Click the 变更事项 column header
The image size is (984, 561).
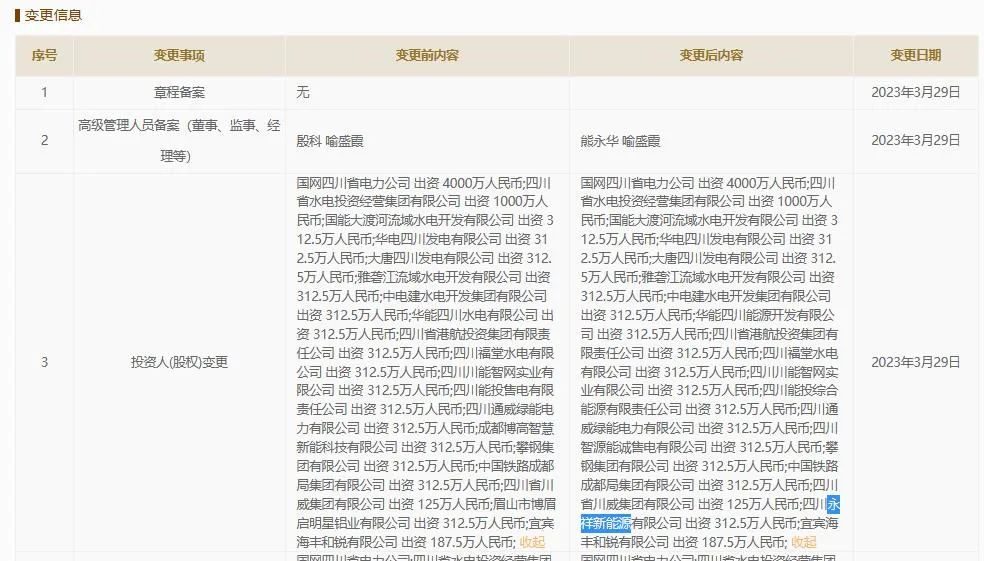pyautogui.click(x=179, y=56)
